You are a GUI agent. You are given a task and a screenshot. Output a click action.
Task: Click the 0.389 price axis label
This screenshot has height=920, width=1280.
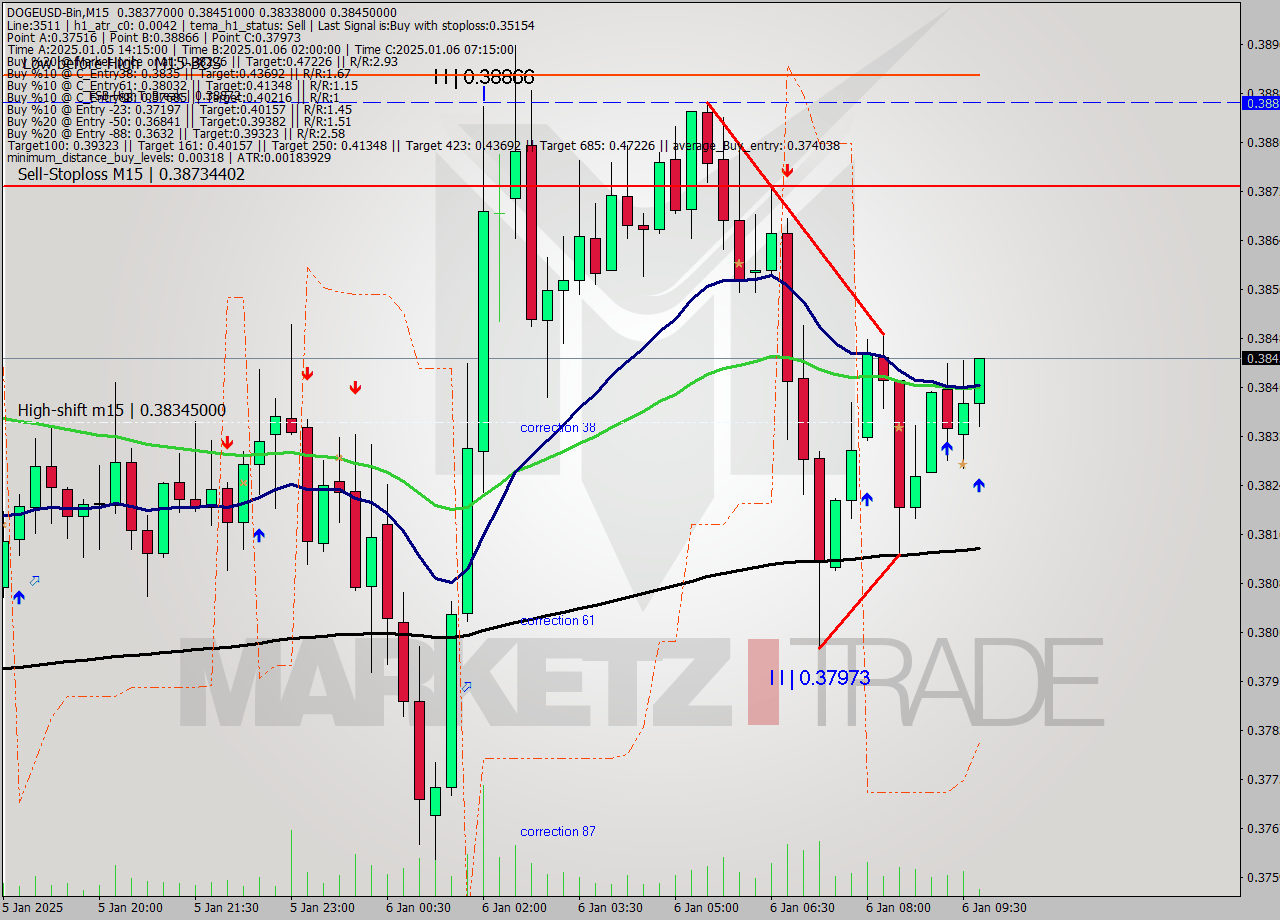1262,45
